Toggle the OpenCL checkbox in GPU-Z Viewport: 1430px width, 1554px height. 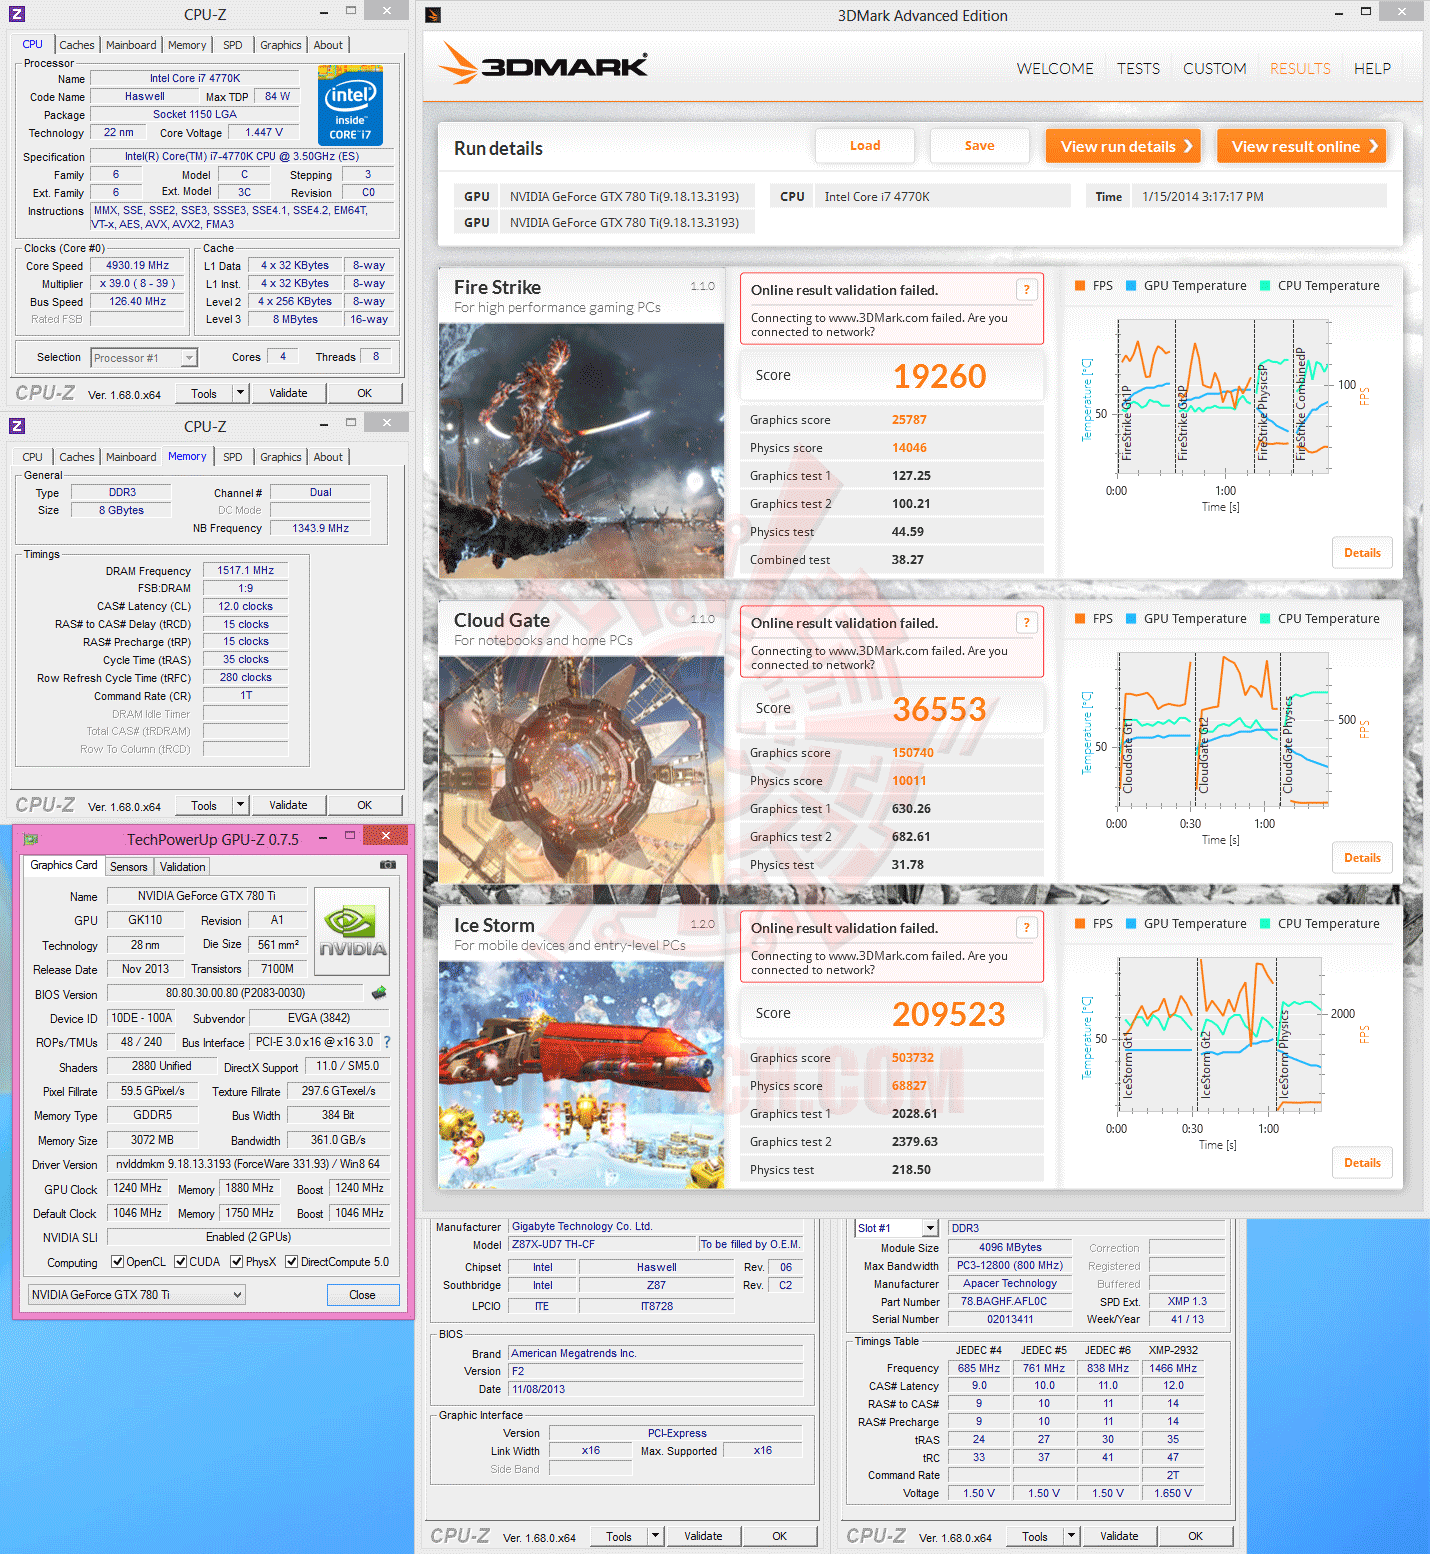pos(117,1262)
